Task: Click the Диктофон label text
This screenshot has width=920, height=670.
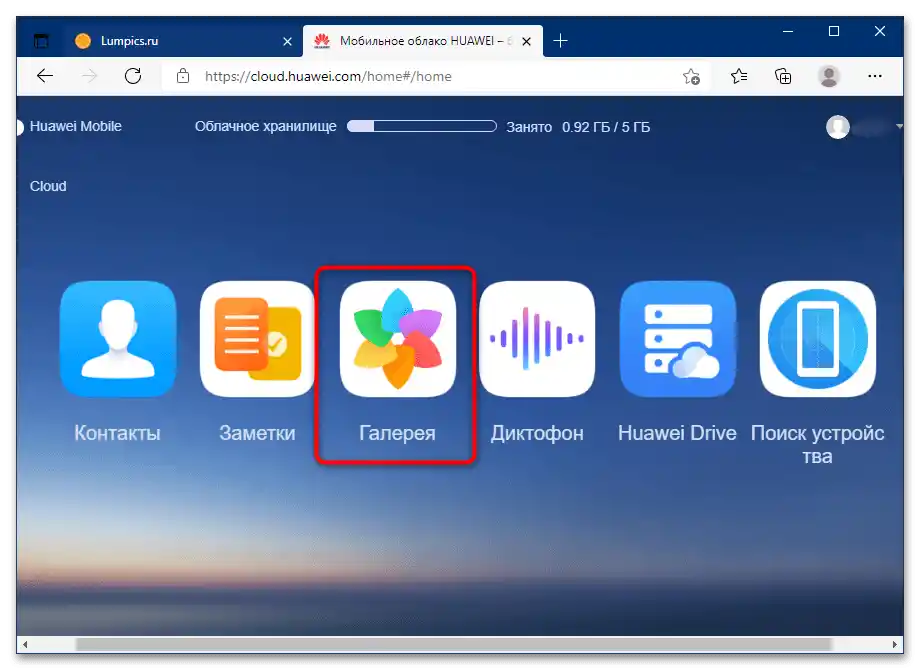Action: (537, 433)
